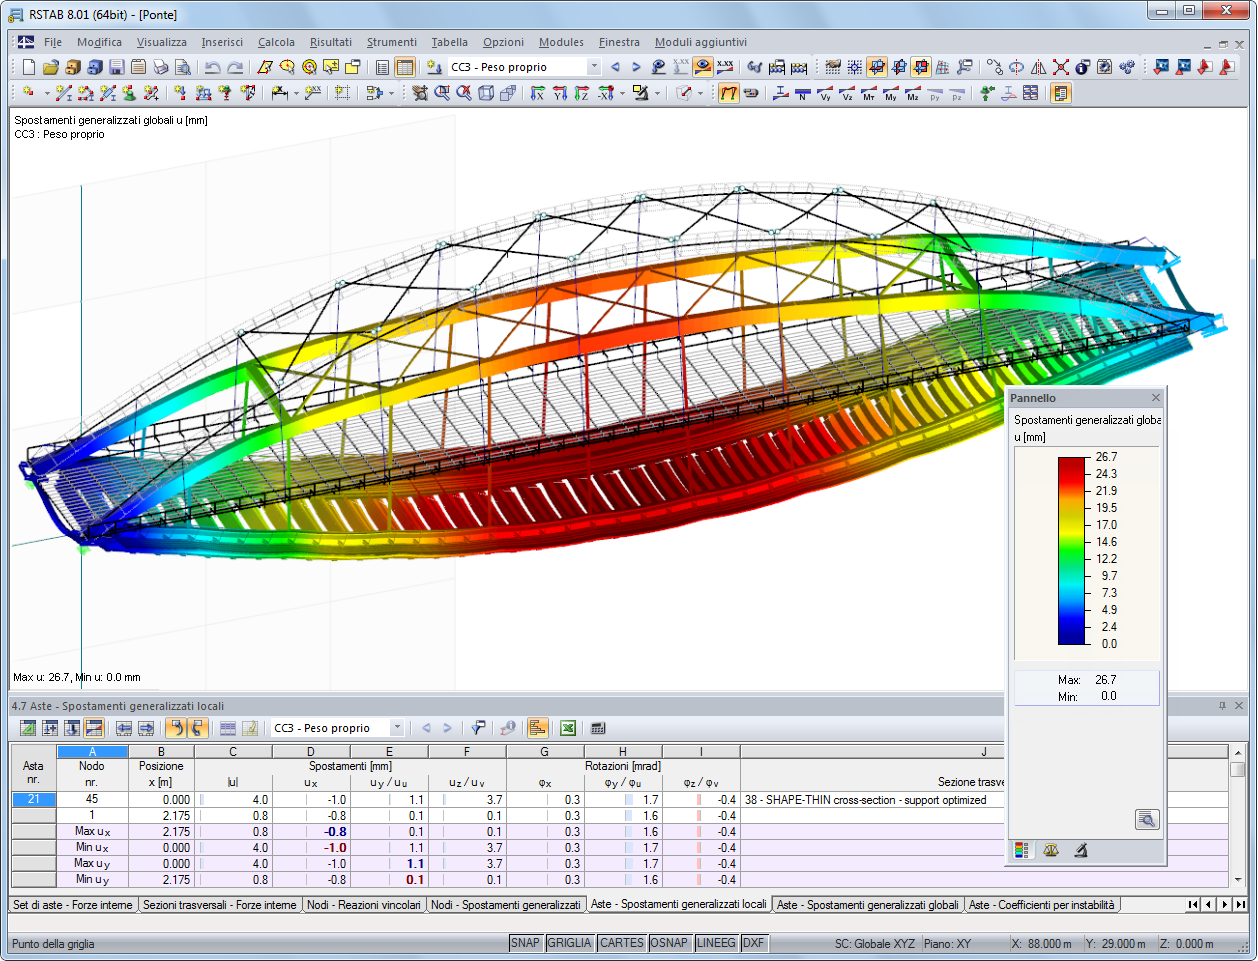Open the CC3 - Peso proprio dropdown in main toolbar
This screenshot has width=1258, height=961.
click(593, 67)
